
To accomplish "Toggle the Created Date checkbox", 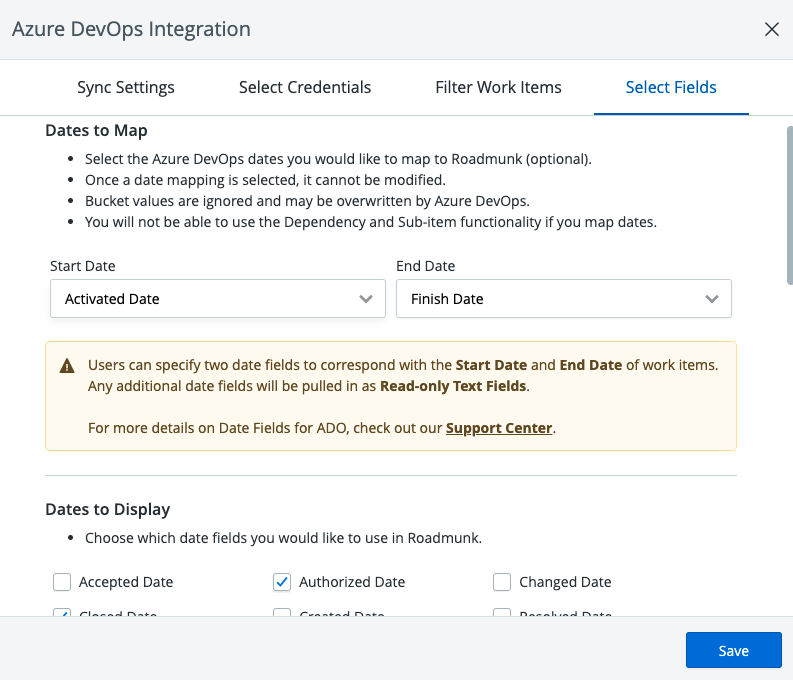I will (x=282, y=613).
